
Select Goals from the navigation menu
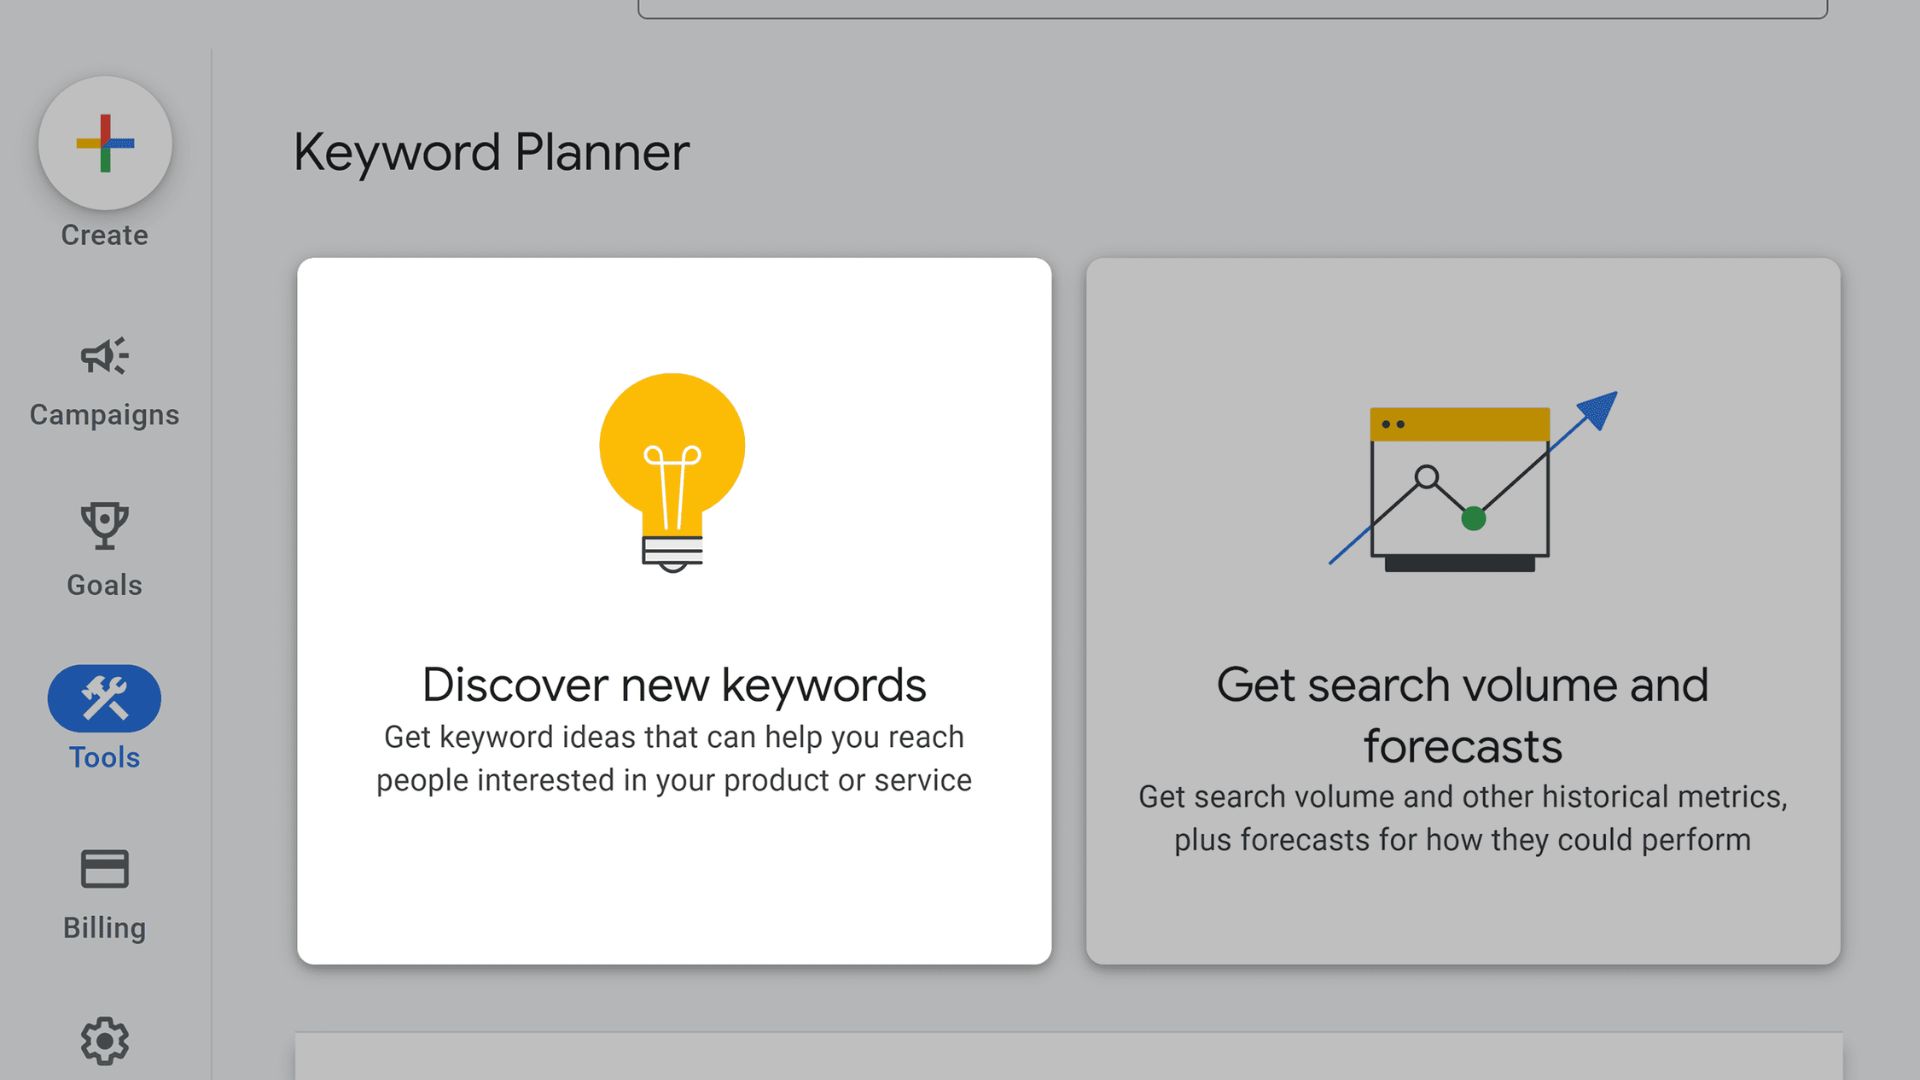coord(103,585)
